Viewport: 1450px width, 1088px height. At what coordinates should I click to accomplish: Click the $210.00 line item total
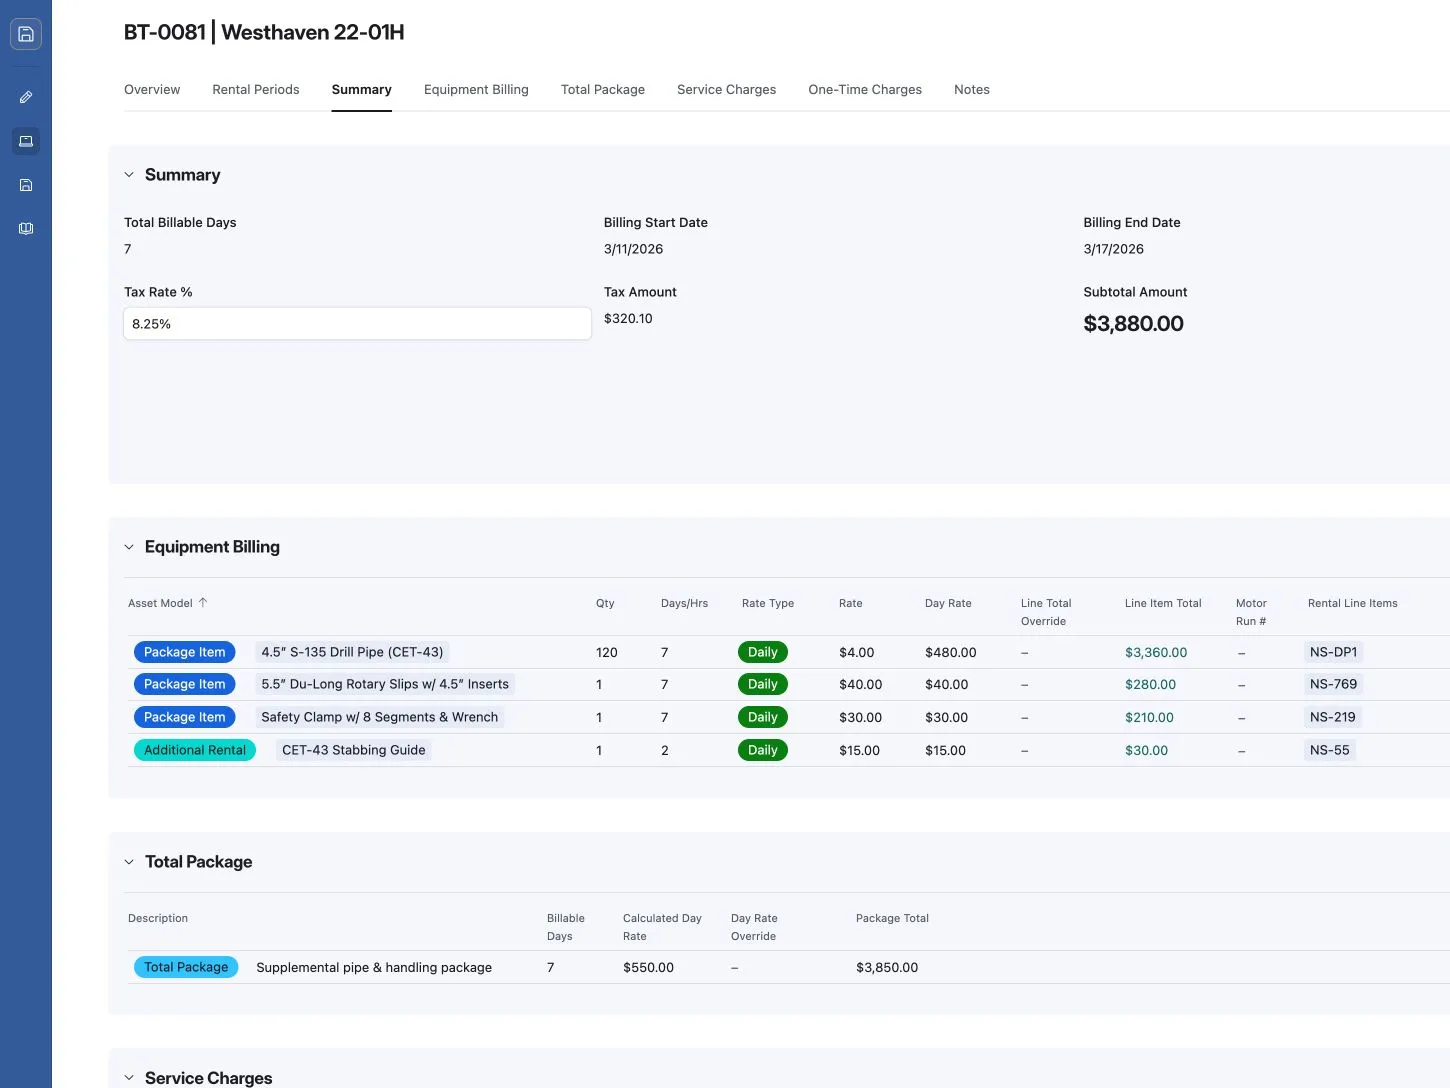click(1149, 717)
